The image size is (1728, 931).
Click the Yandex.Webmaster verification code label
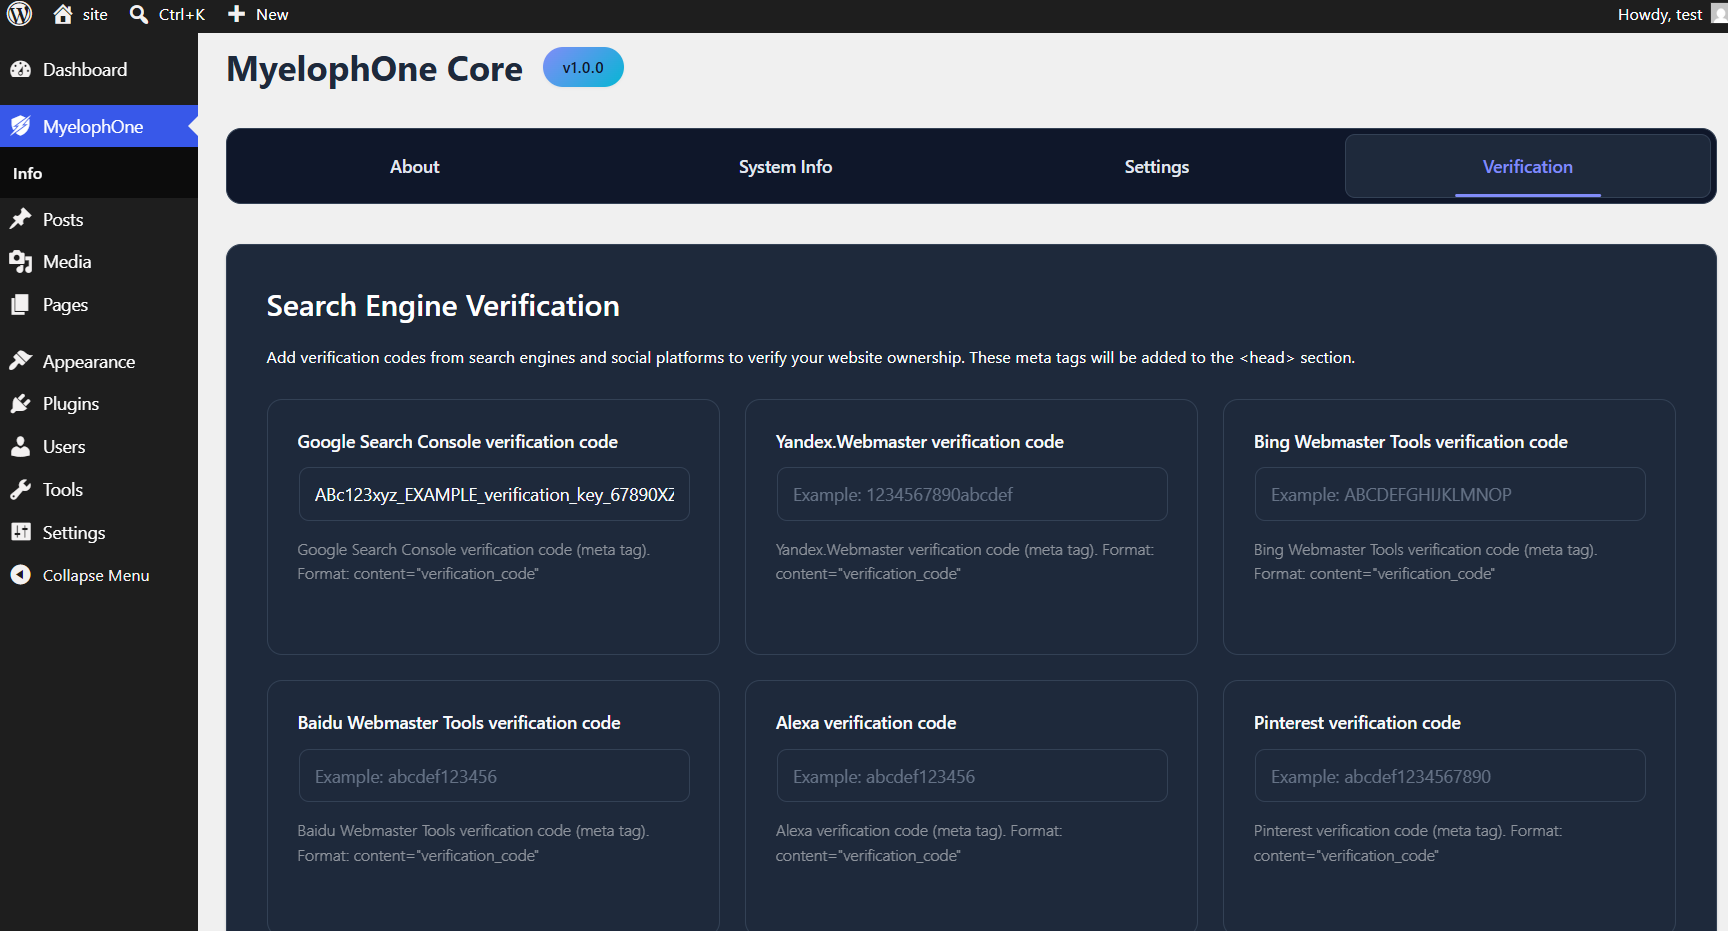click(919, 442)
